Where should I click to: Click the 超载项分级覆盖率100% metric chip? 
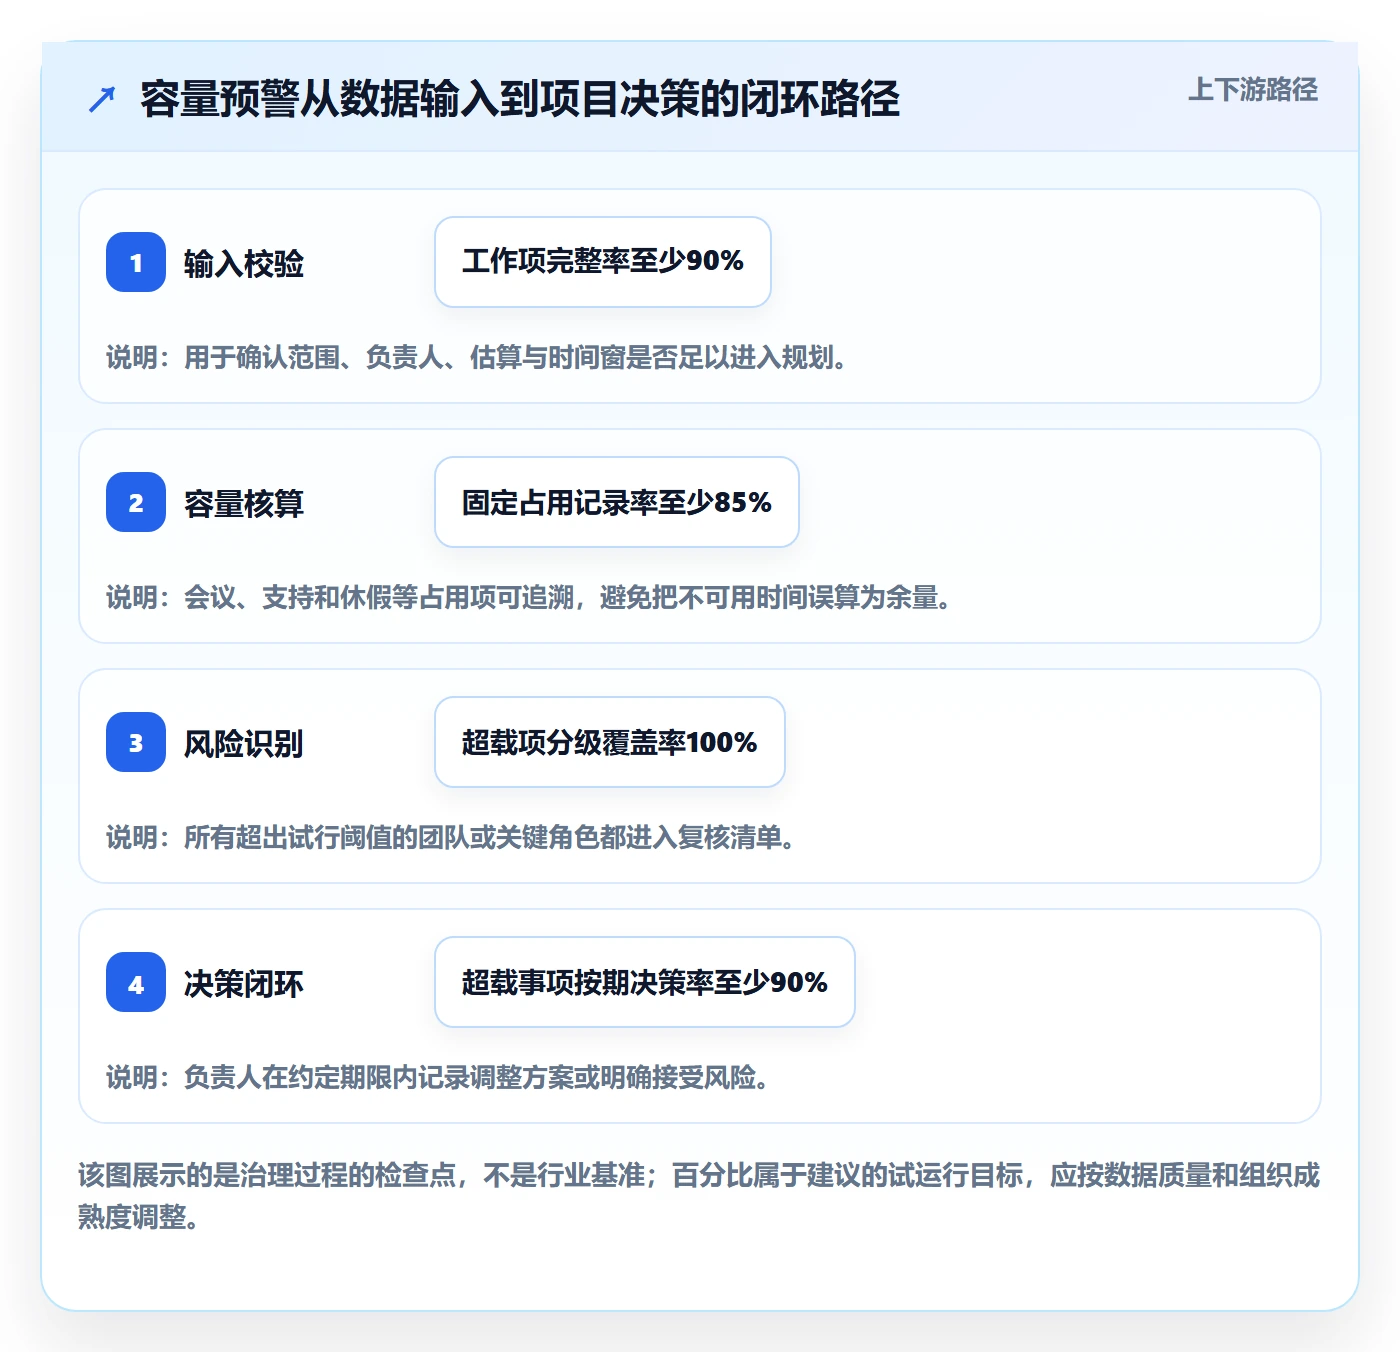pyautogui.click(x=610, y=742)
